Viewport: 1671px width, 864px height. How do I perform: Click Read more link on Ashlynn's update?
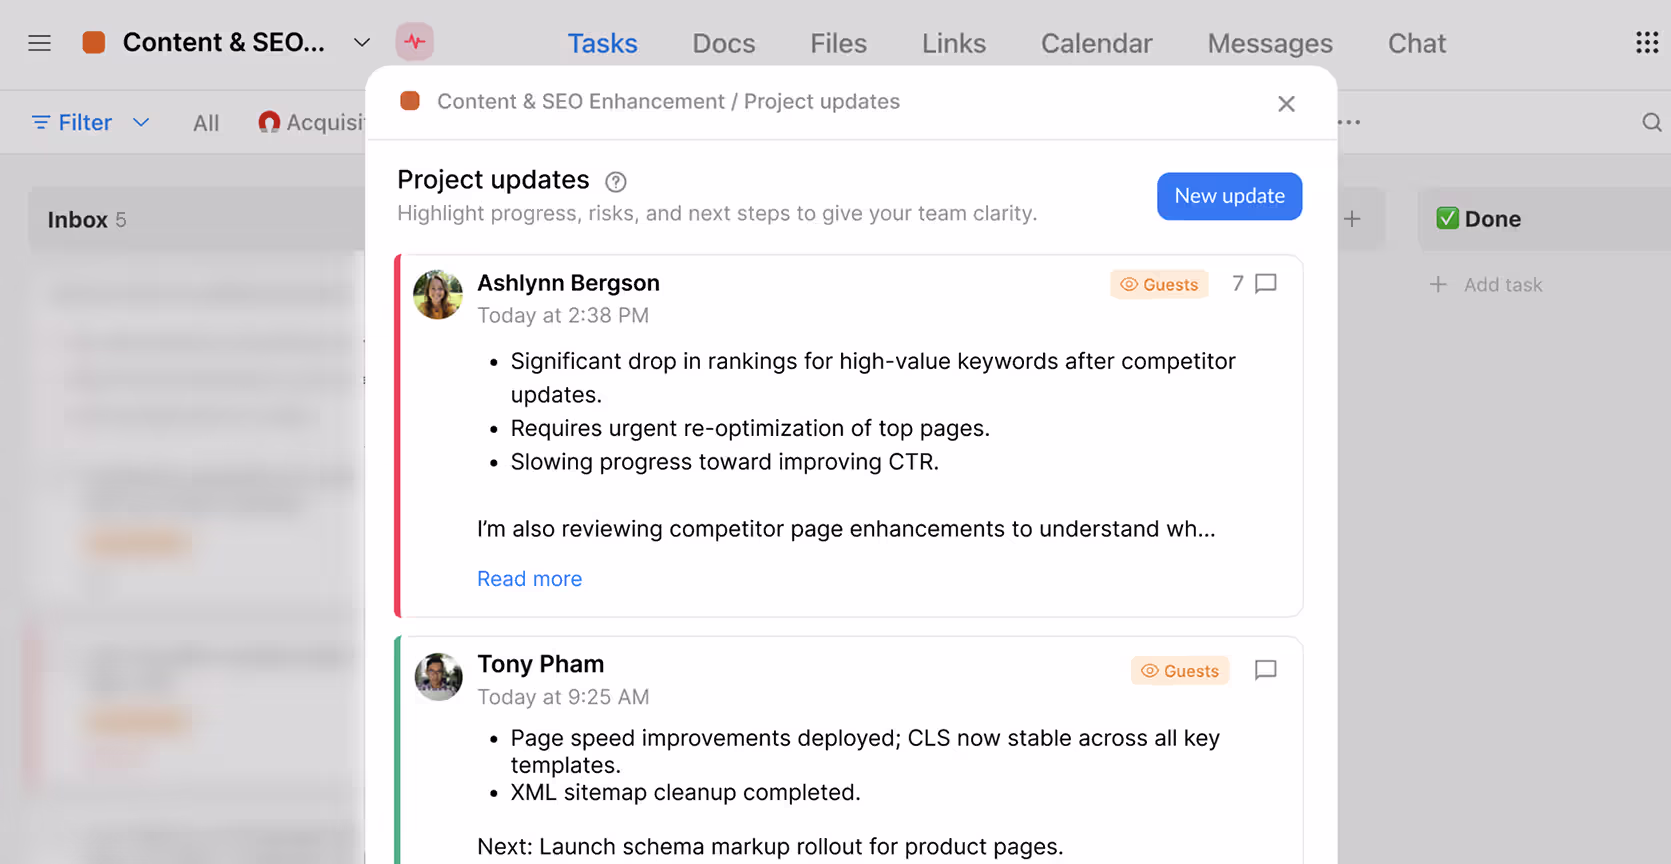tap(529, 579)
